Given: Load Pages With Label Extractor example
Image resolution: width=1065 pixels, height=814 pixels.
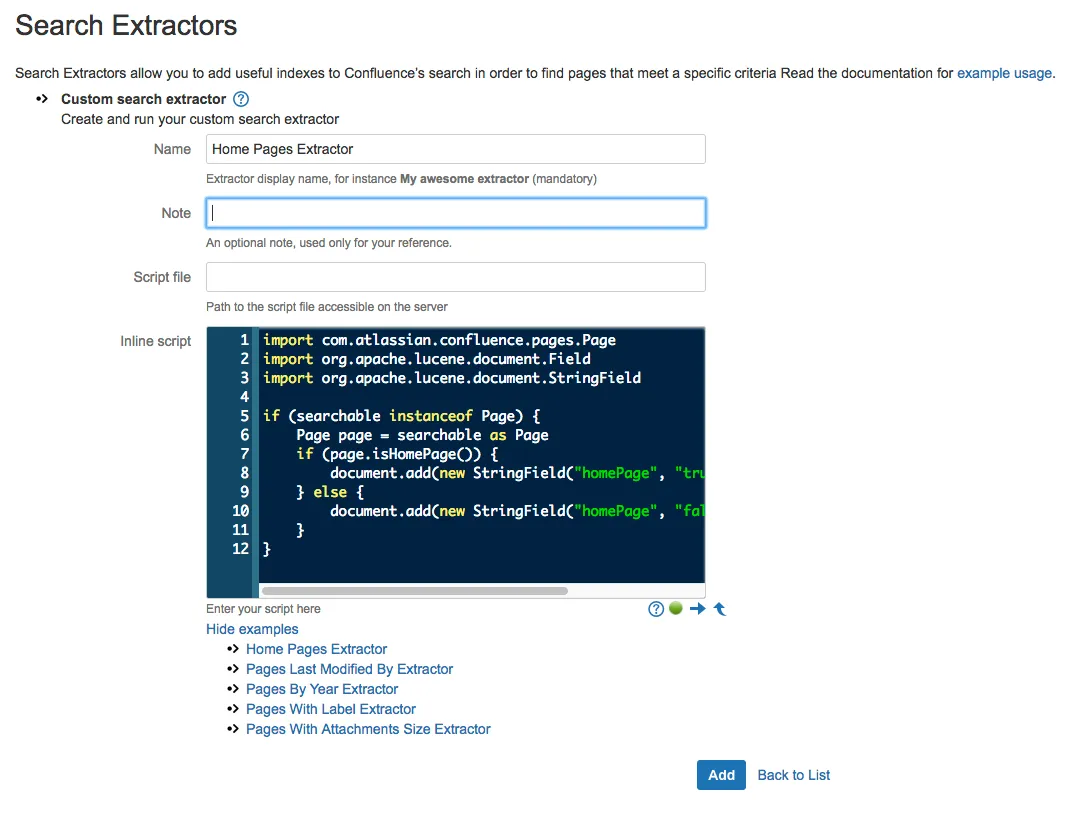Looking at the screenshot, I should pyautogui.click(x=331, y=709).
